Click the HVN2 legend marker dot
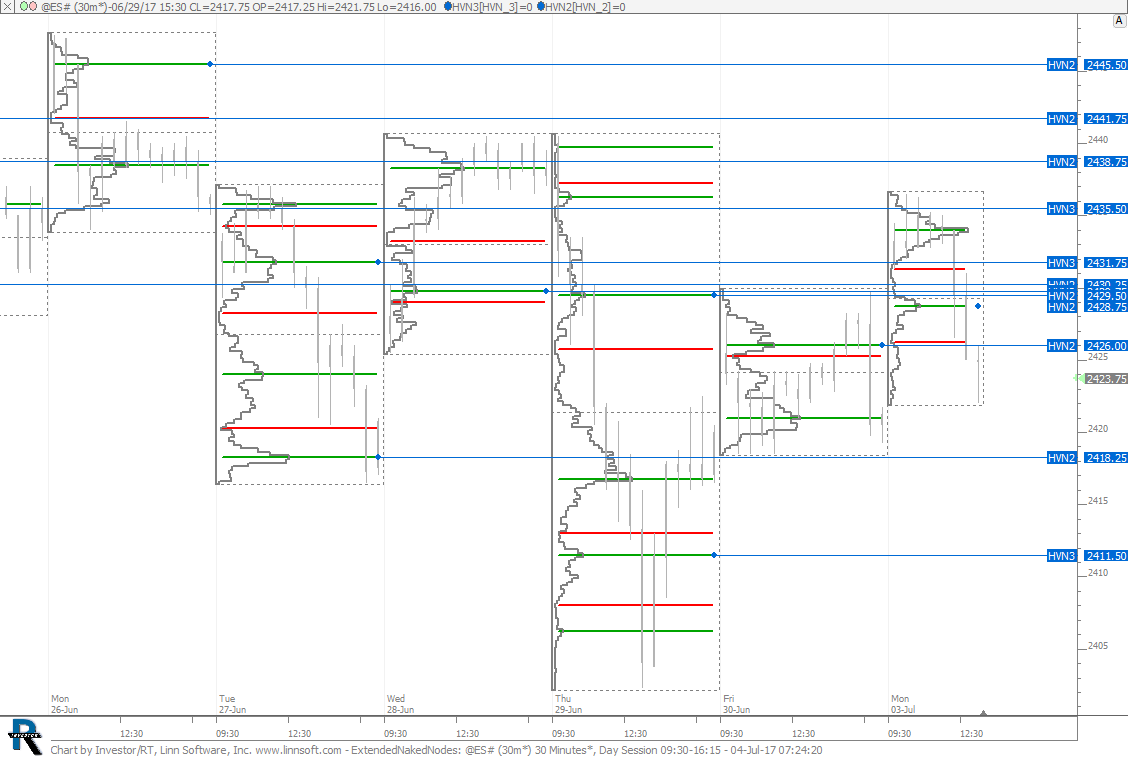 (541, 6)
